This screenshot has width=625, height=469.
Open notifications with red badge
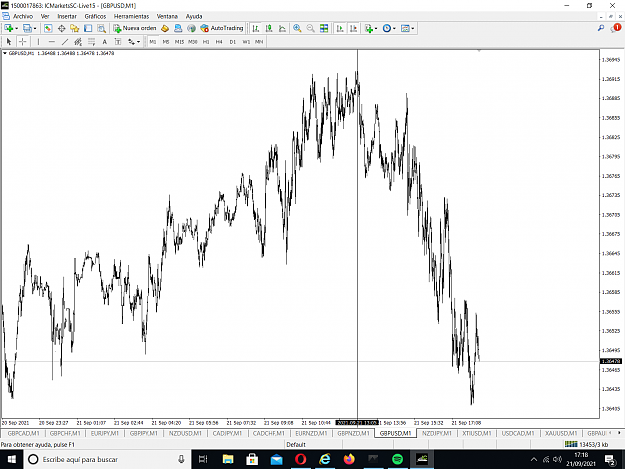(x=616, y=28)
